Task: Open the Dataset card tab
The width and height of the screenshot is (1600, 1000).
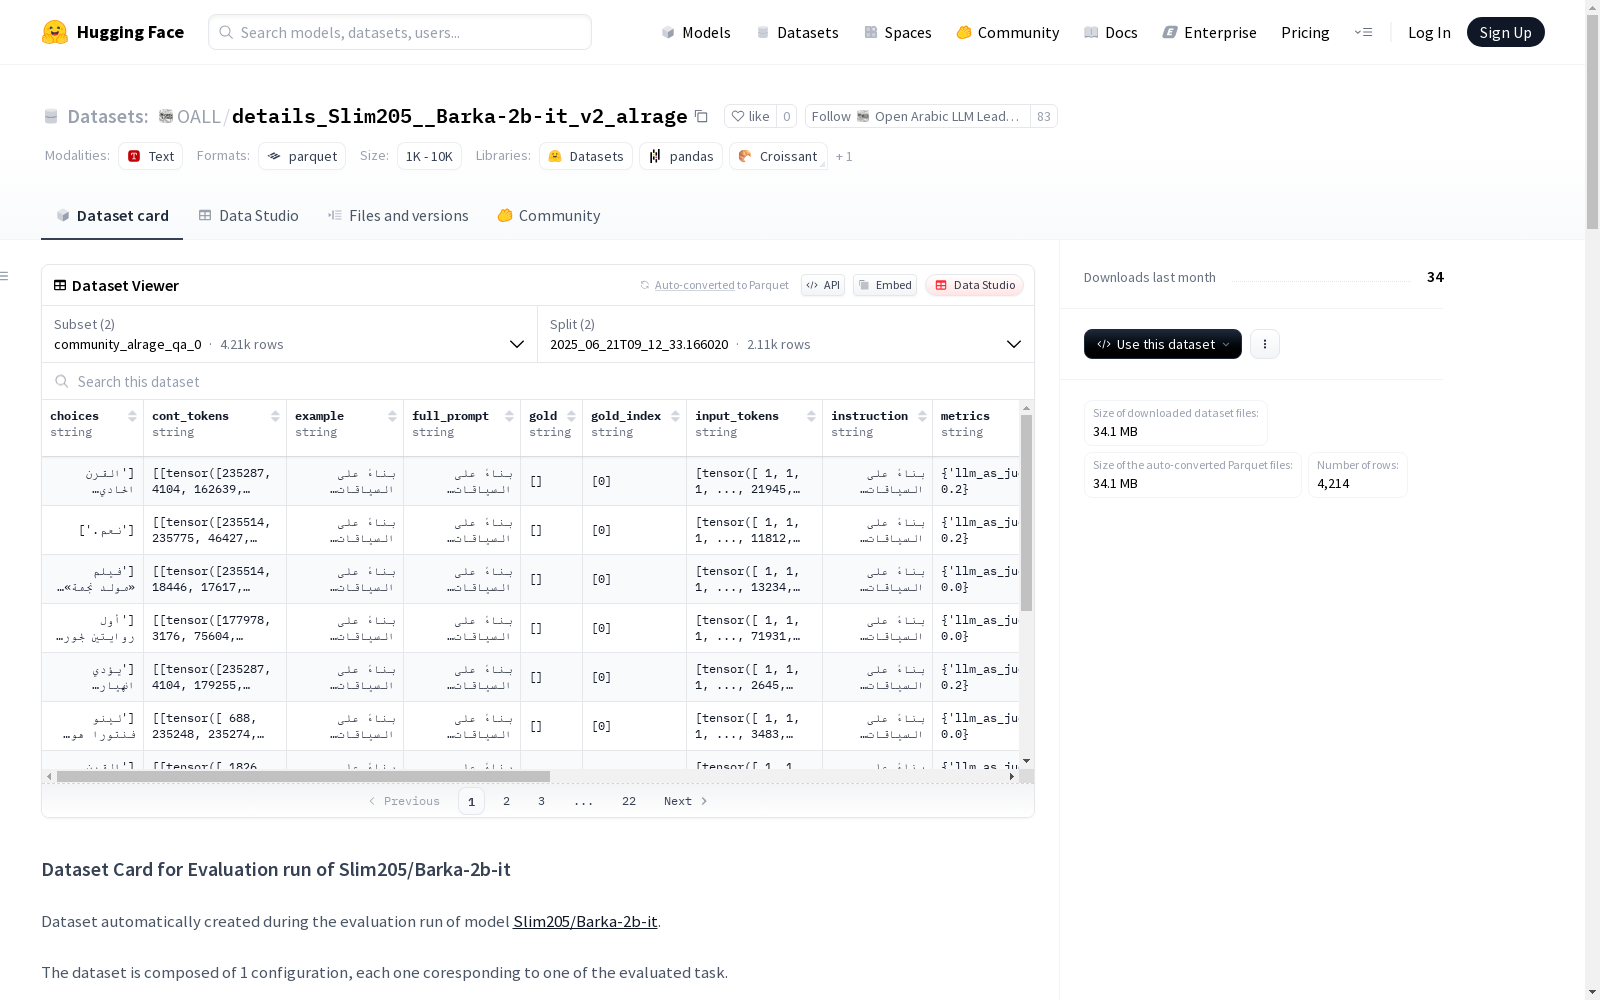Action: pos(112,216)
